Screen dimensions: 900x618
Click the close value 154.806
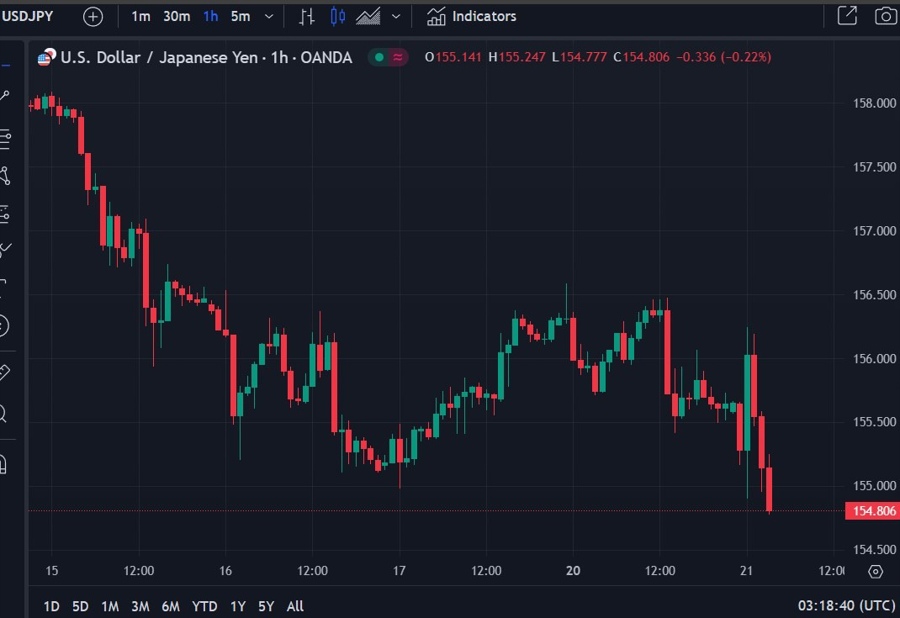[x=646, y=57]
